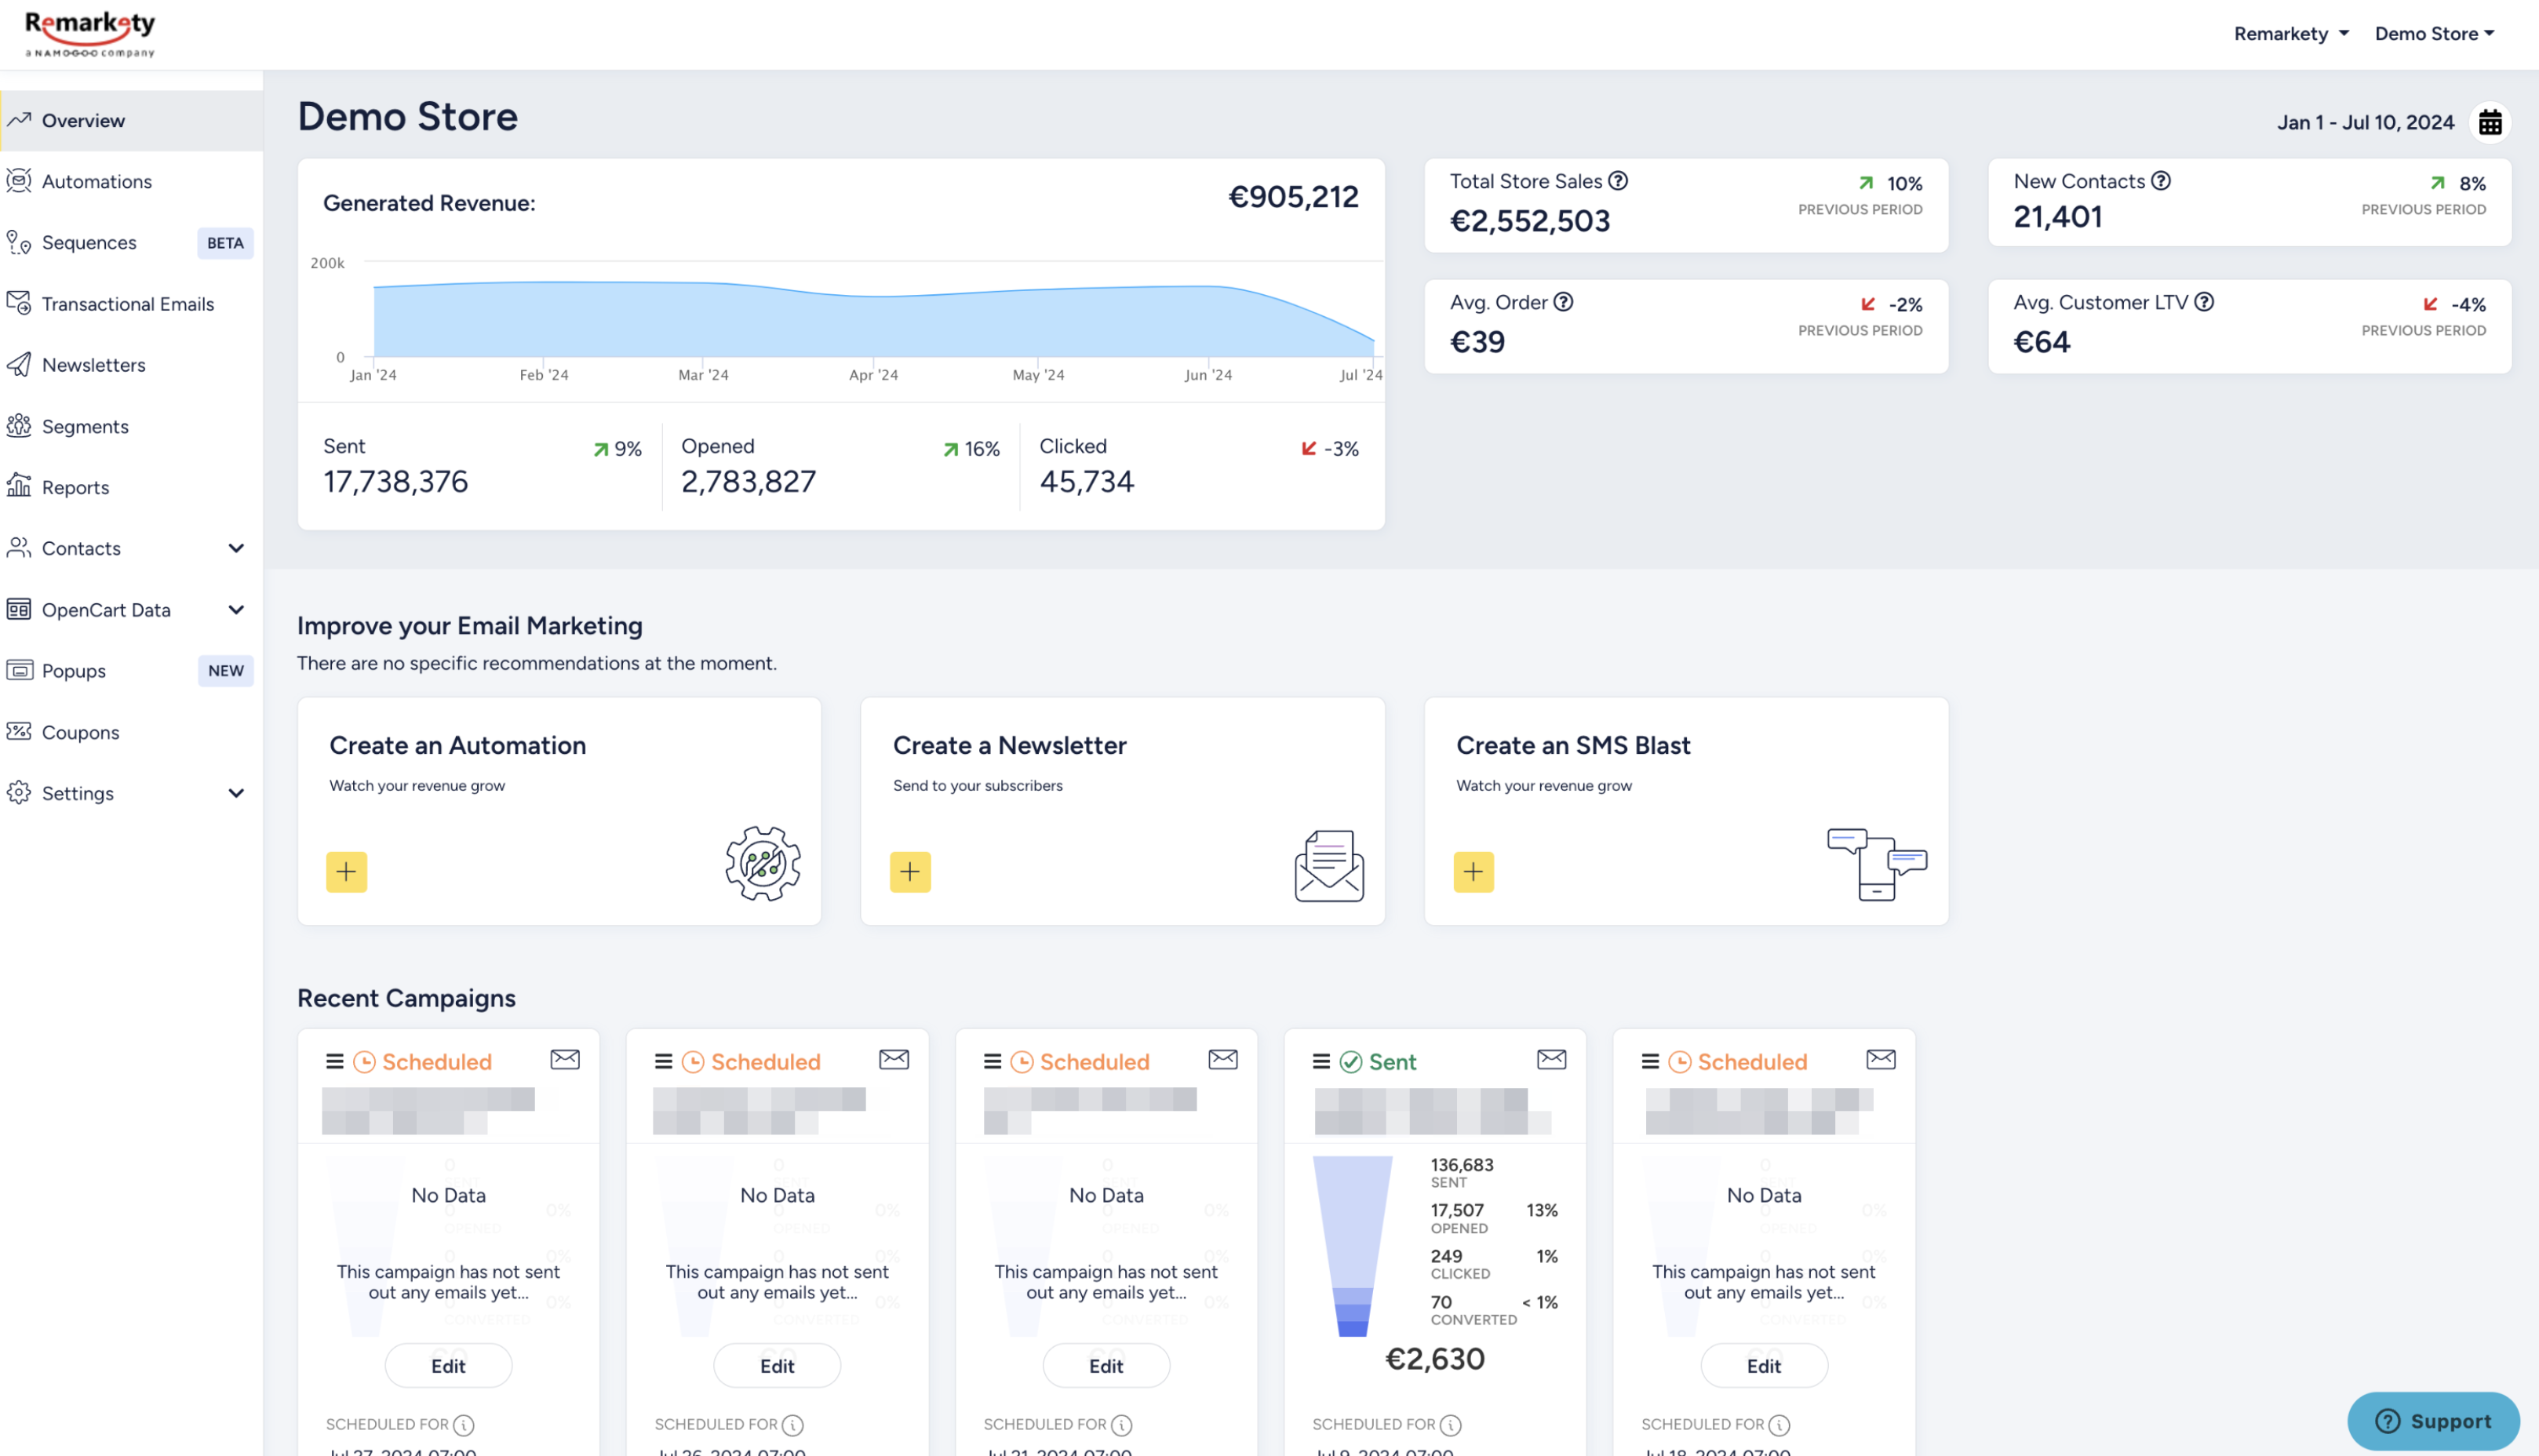Open Transactional Emails in the sidebar
Image resolution: width=2539 pixels, height=1456 pixels.
[x=132, y=304]
